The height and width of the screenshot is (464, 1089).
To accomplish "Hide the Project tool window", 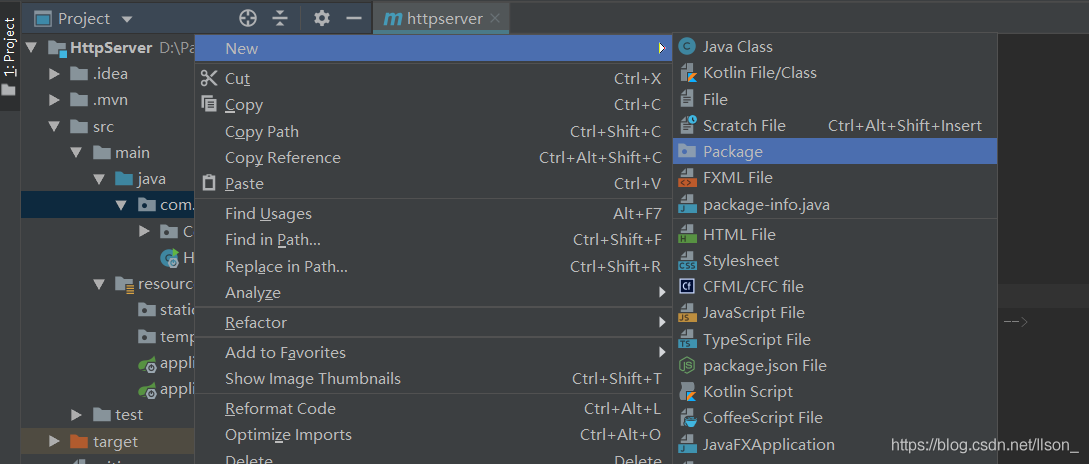I will [x=353, y=18].
